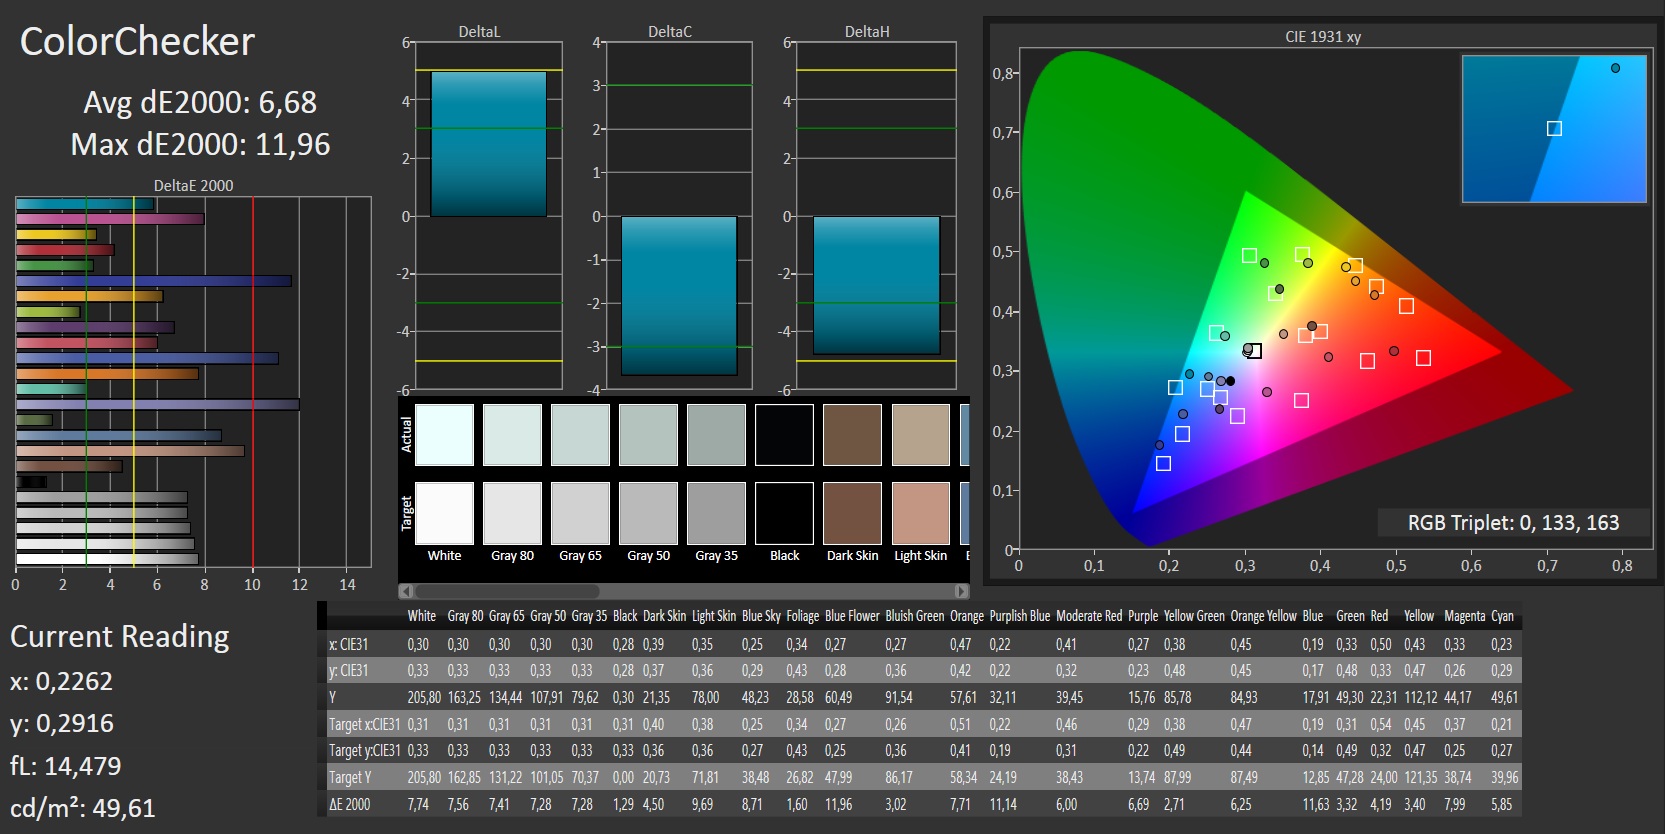Click the zoomed inset in CIE 1931 chart
This screenshot has width=1665, height=834.
click(x=1553, y=129)
